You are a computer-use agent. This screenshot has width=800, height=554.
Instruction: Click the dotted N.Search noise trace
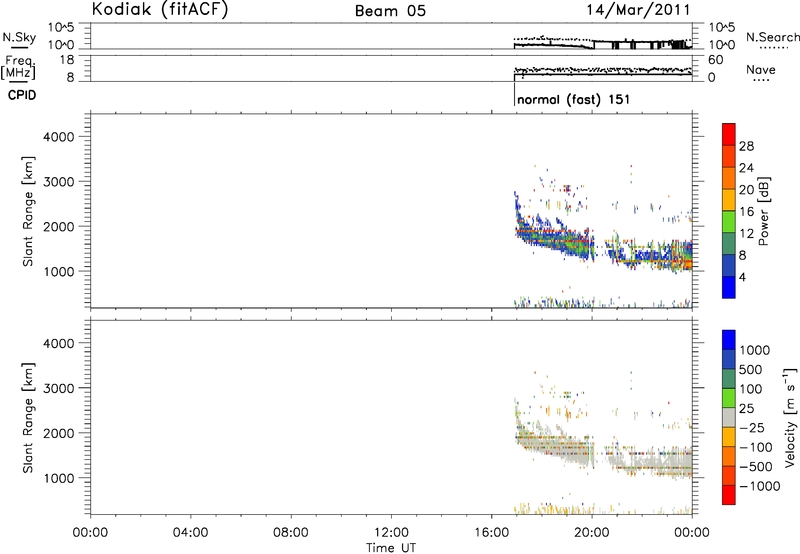click(602, 39)
